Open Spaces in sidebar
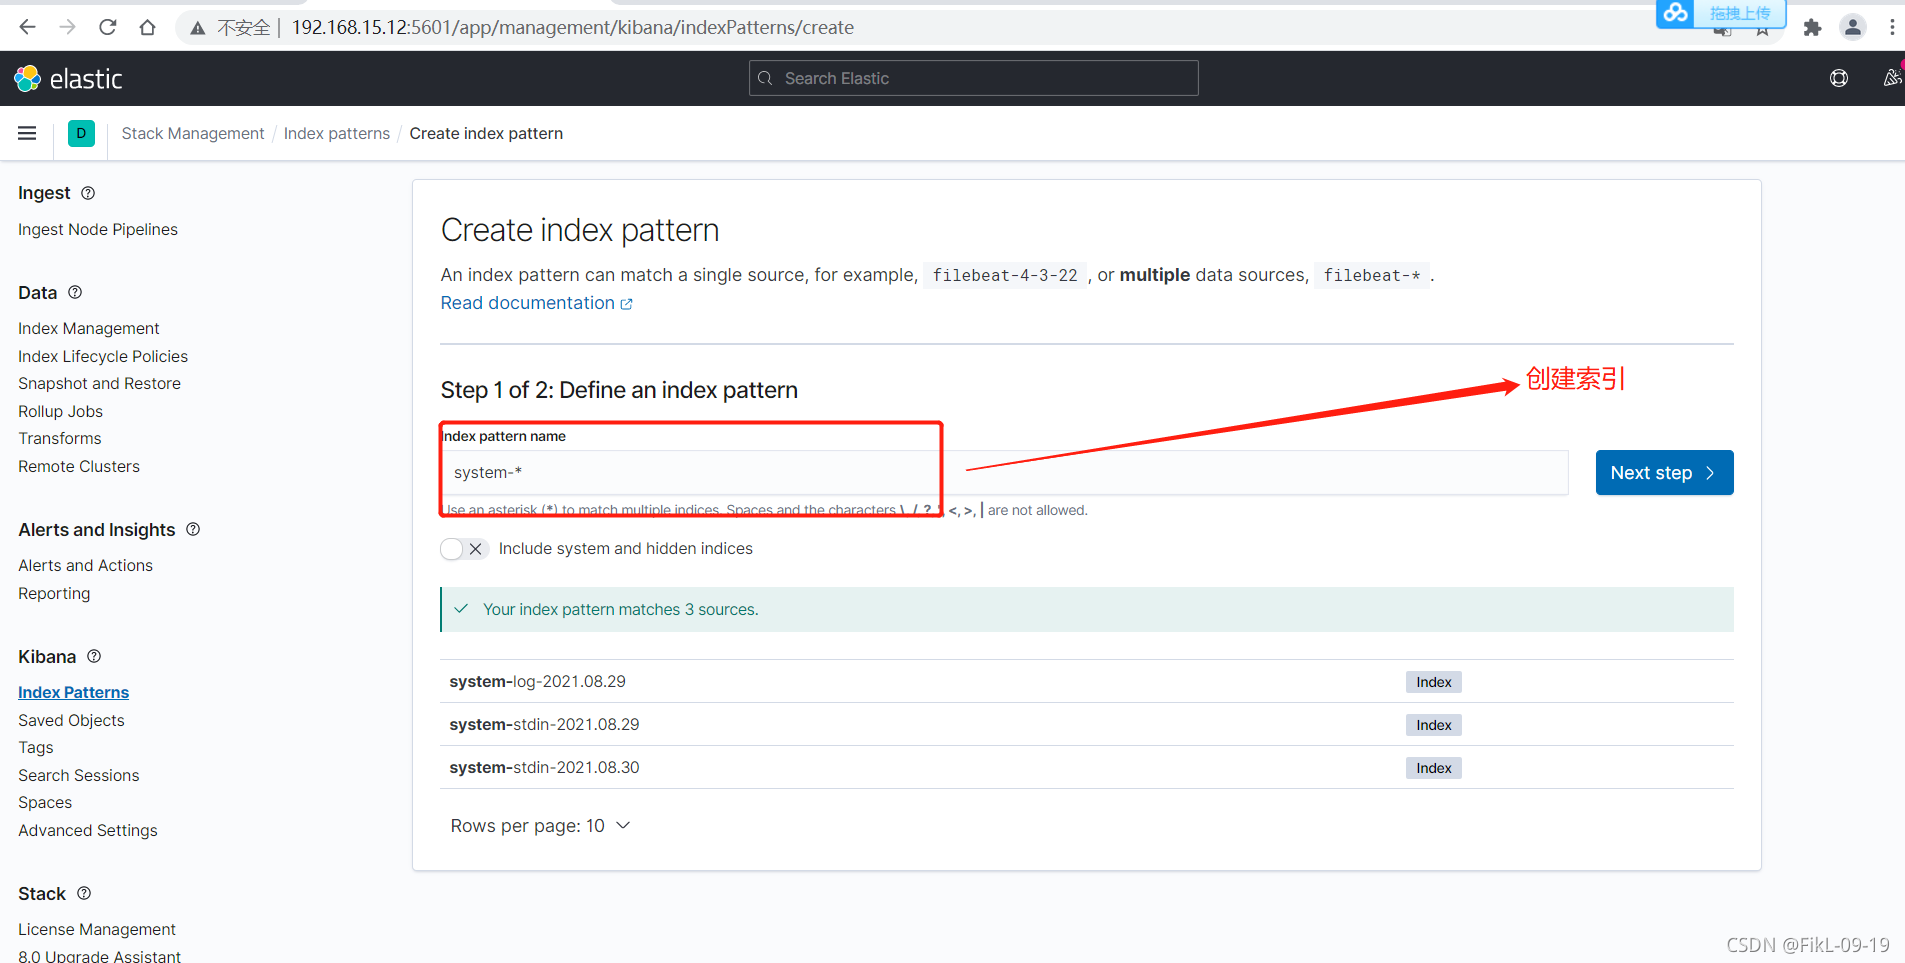Image resolution: width=1905 pixels, height=963 pixels. 45,802
